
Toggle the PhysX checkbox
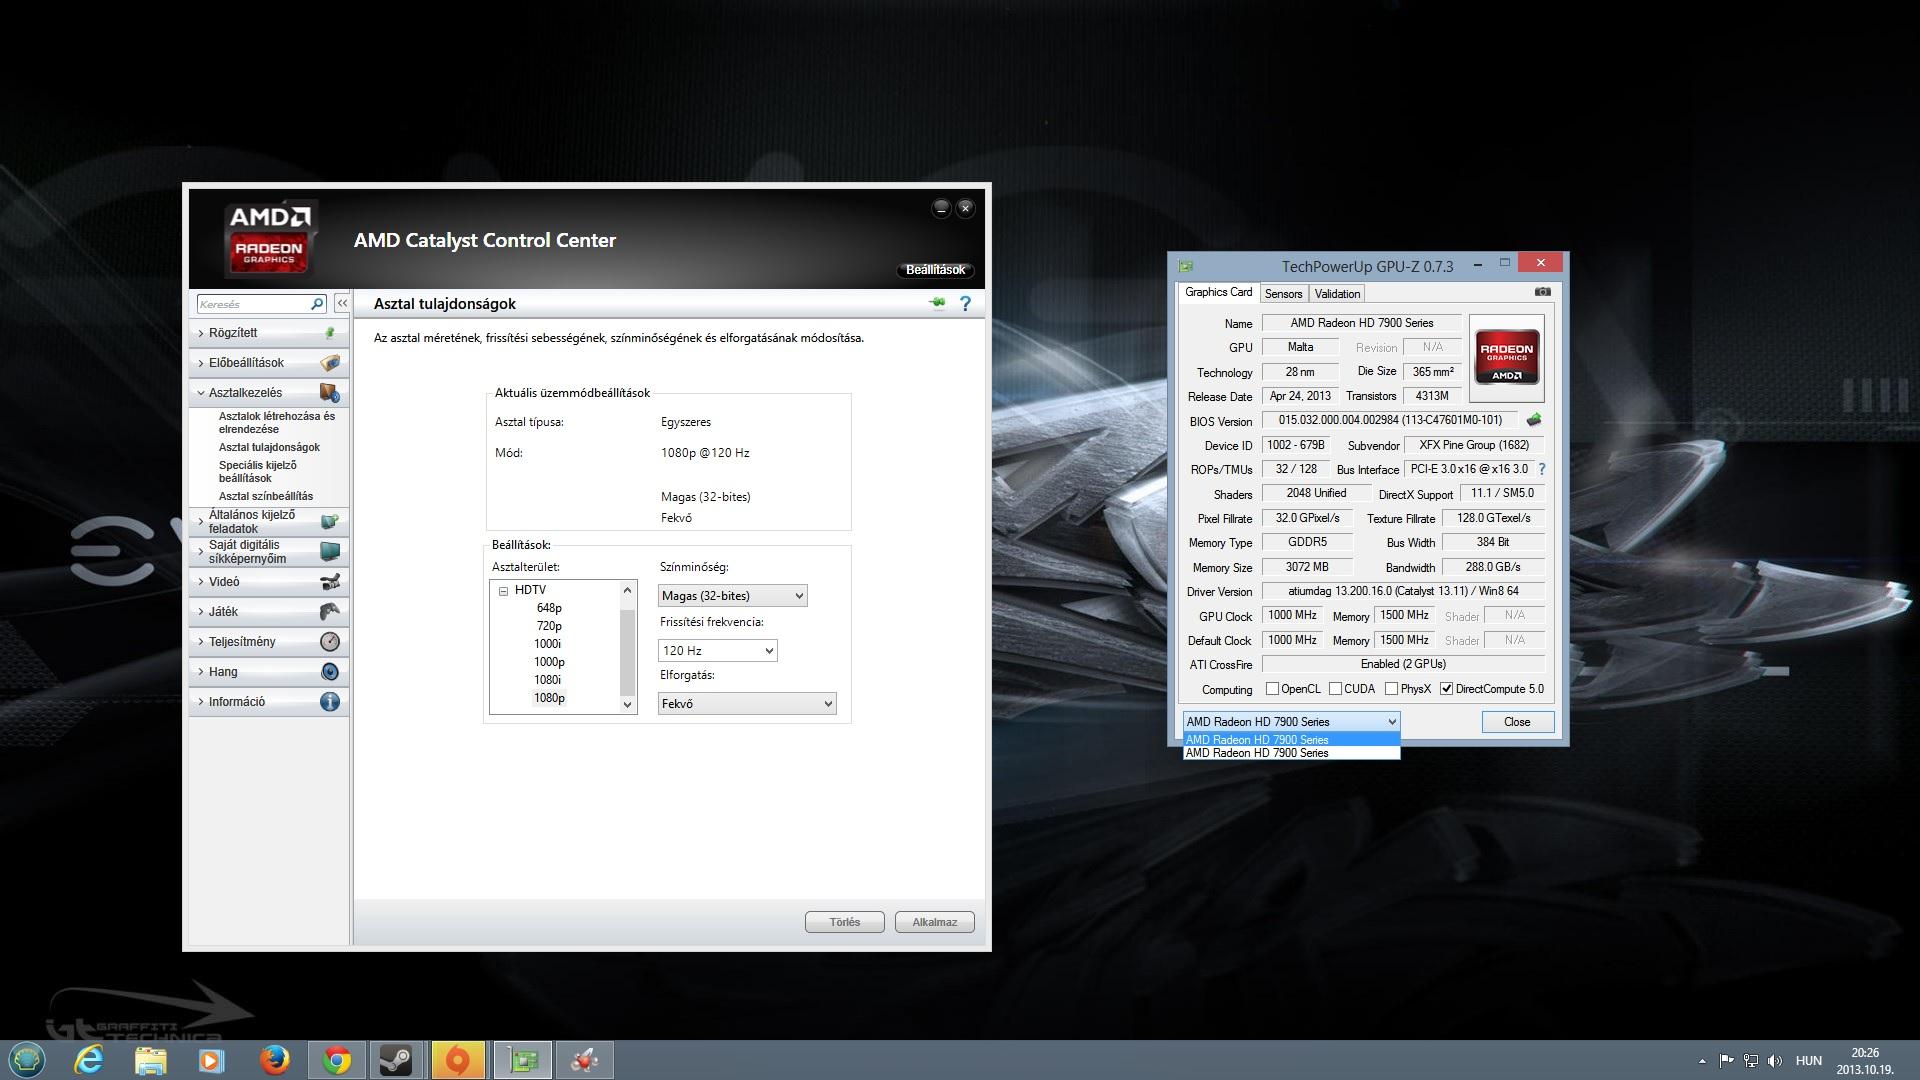[1391, 689]
